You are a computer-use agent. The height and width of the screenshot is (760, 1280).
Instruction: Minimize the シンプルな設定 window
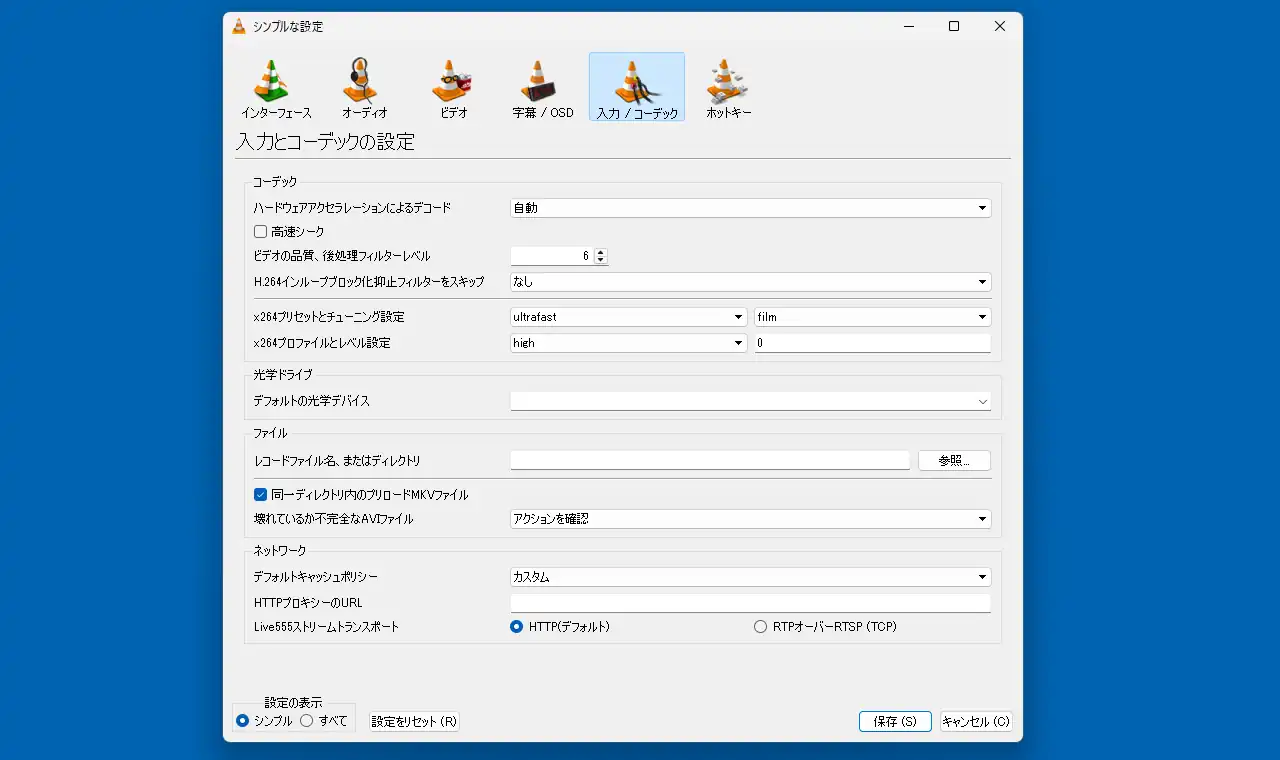(x=908, y=26)
